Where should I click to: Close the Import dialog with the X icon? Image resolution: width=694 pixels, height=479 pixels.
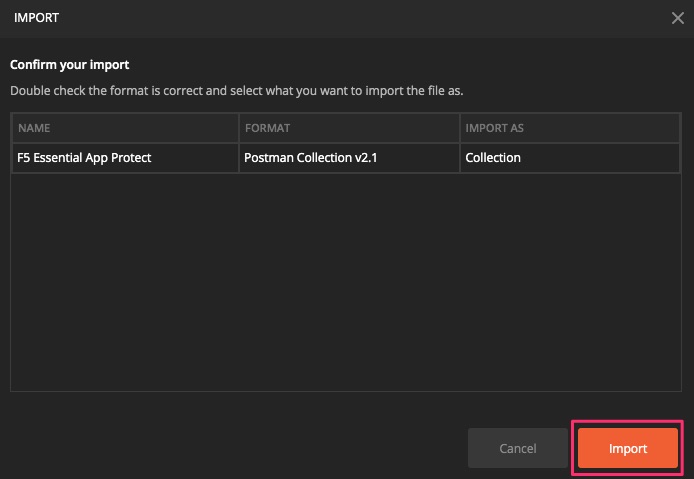pyautogui.click(x=678, y=18)
